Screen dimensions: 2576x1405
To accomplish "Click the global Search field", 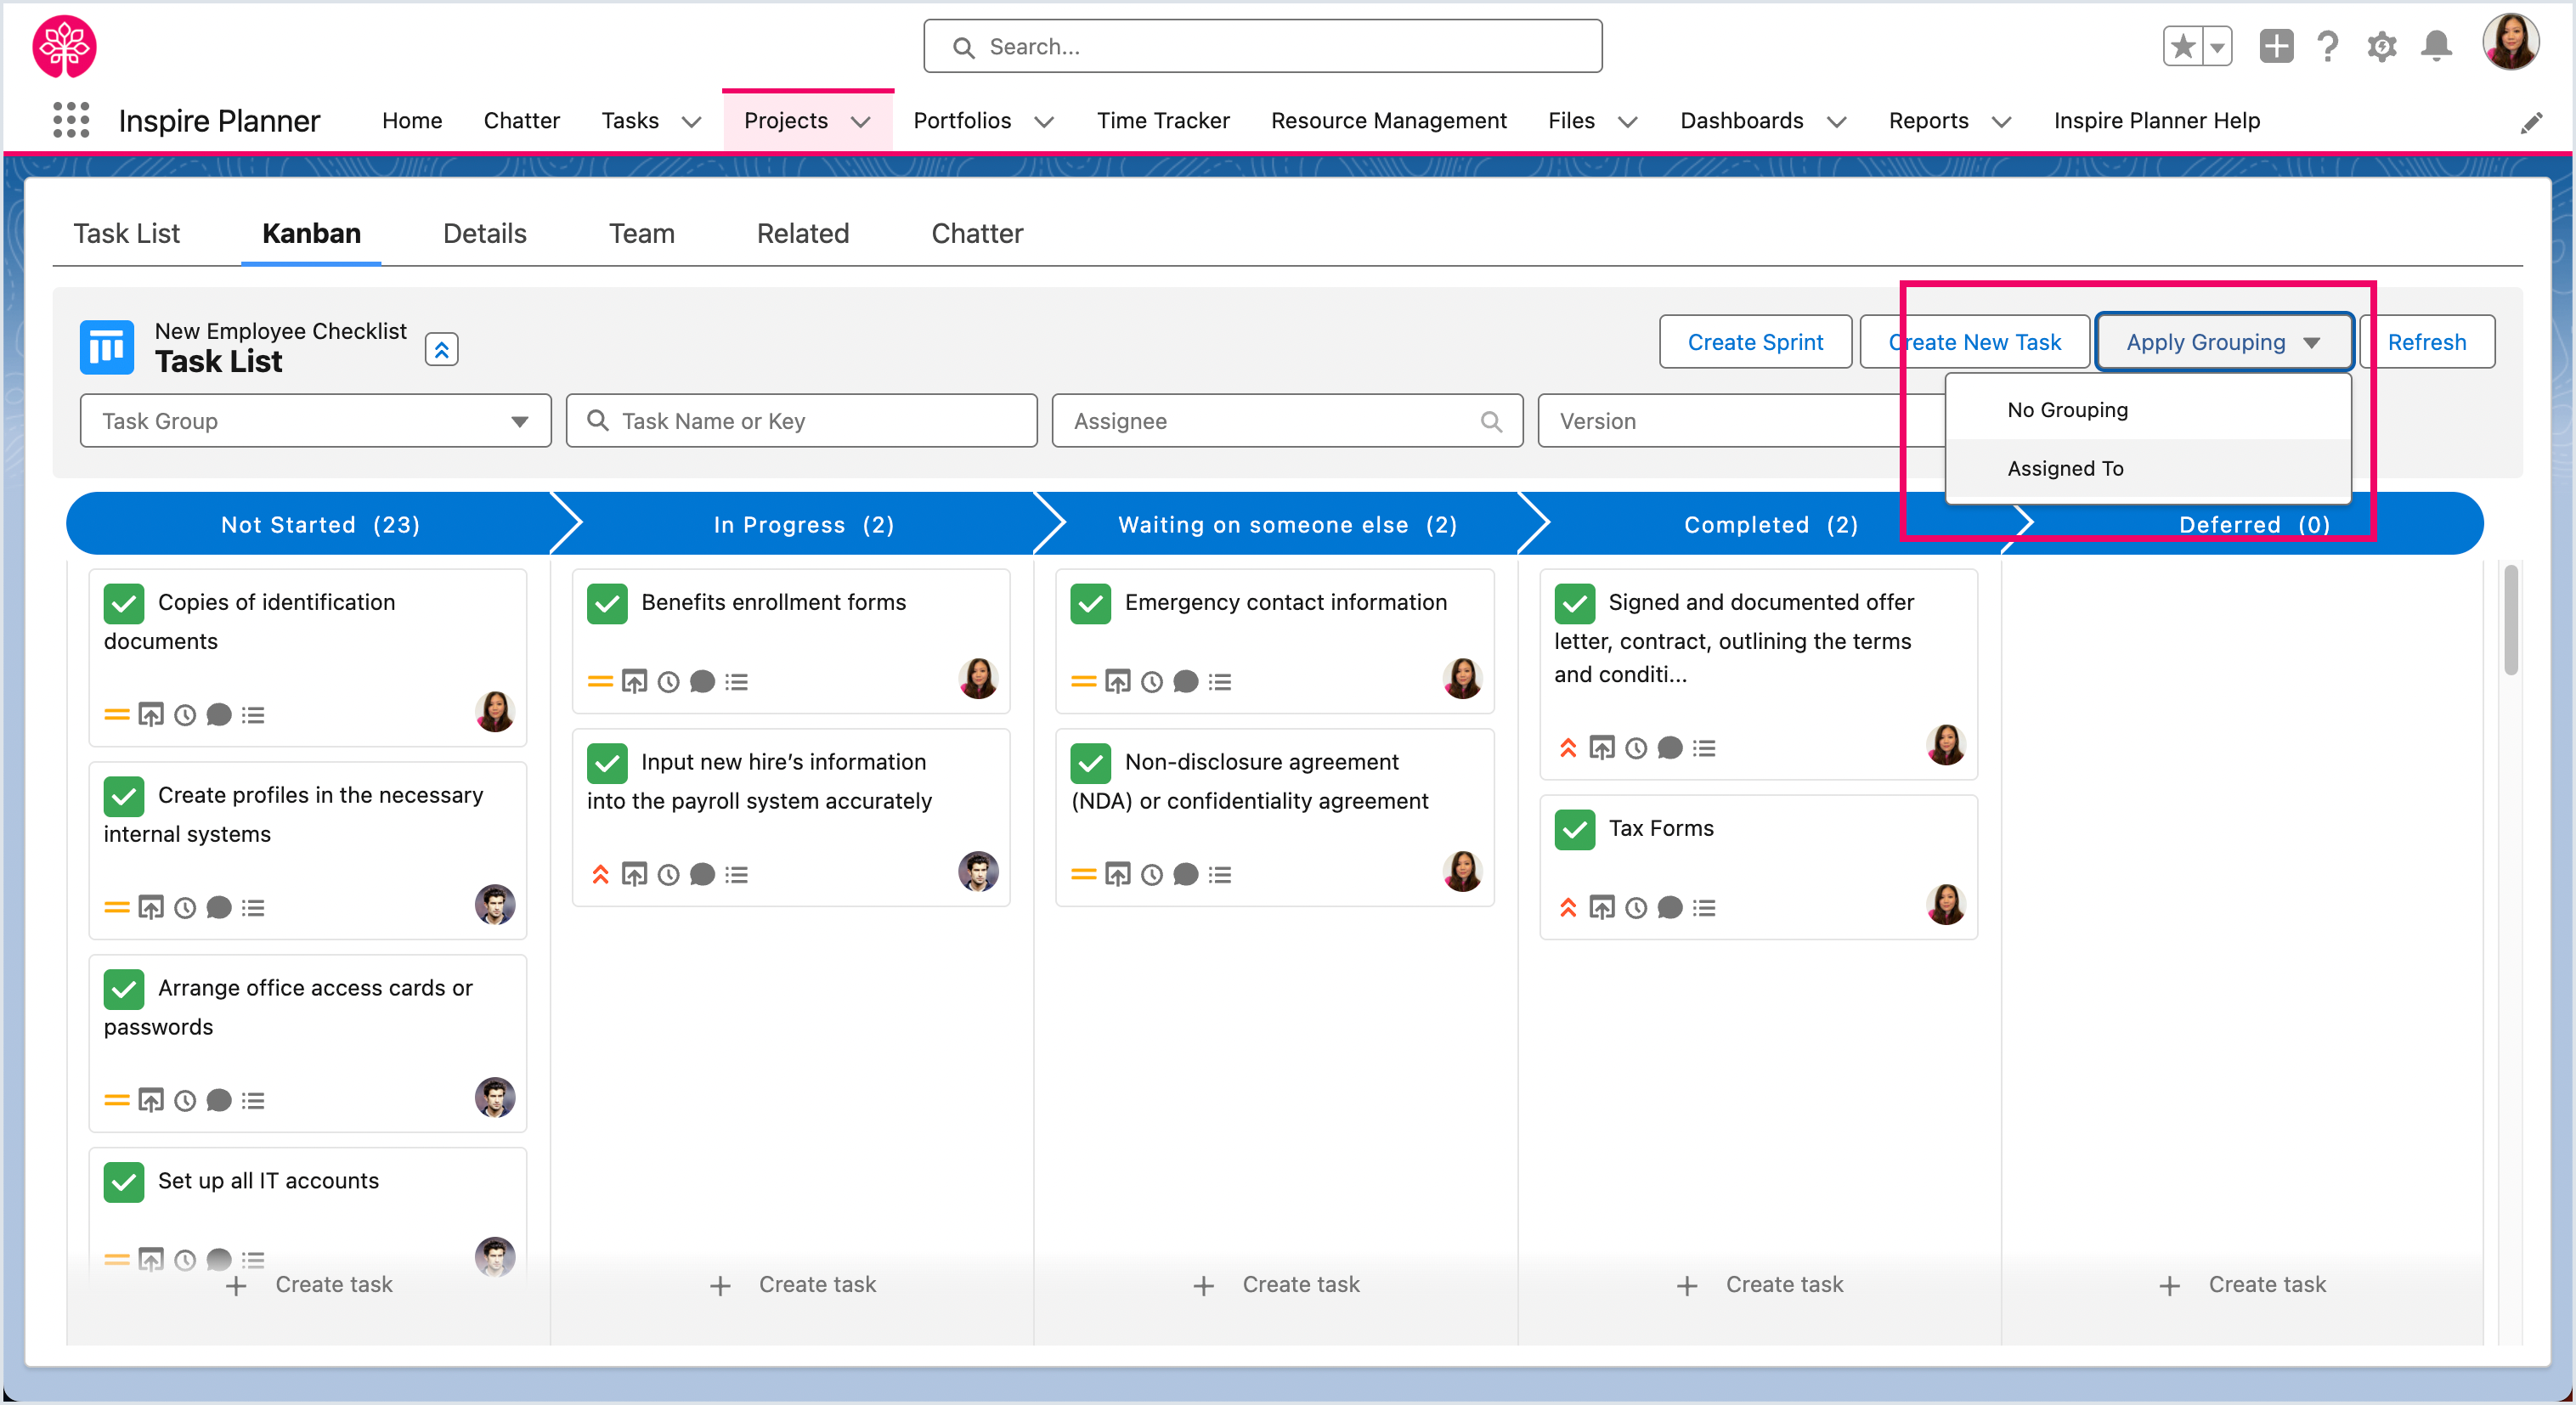I will (x=1262, y=46).
